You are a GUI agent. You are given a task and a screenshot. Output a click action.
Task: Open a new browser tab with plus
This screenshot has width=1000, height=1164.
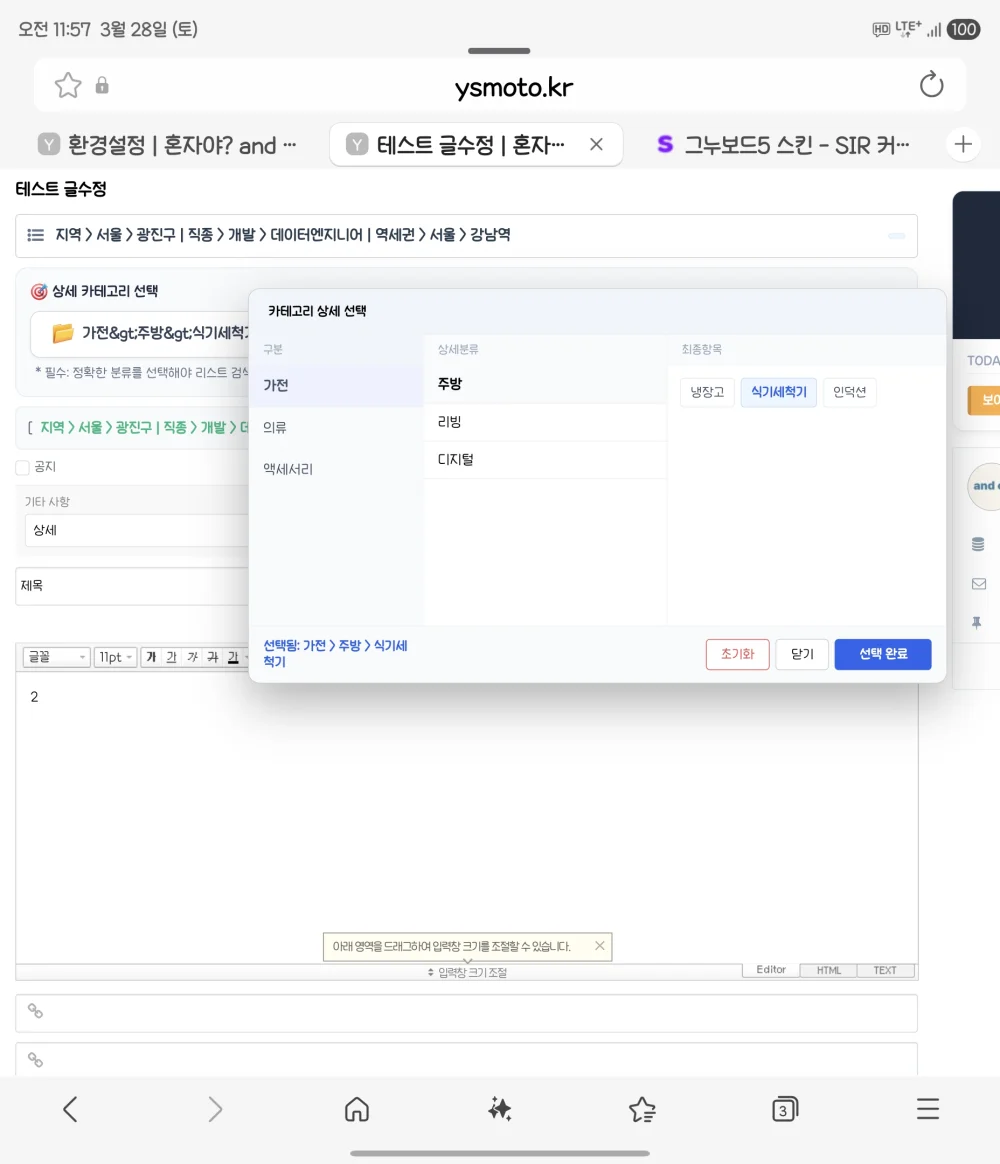[x=963, y=144]
